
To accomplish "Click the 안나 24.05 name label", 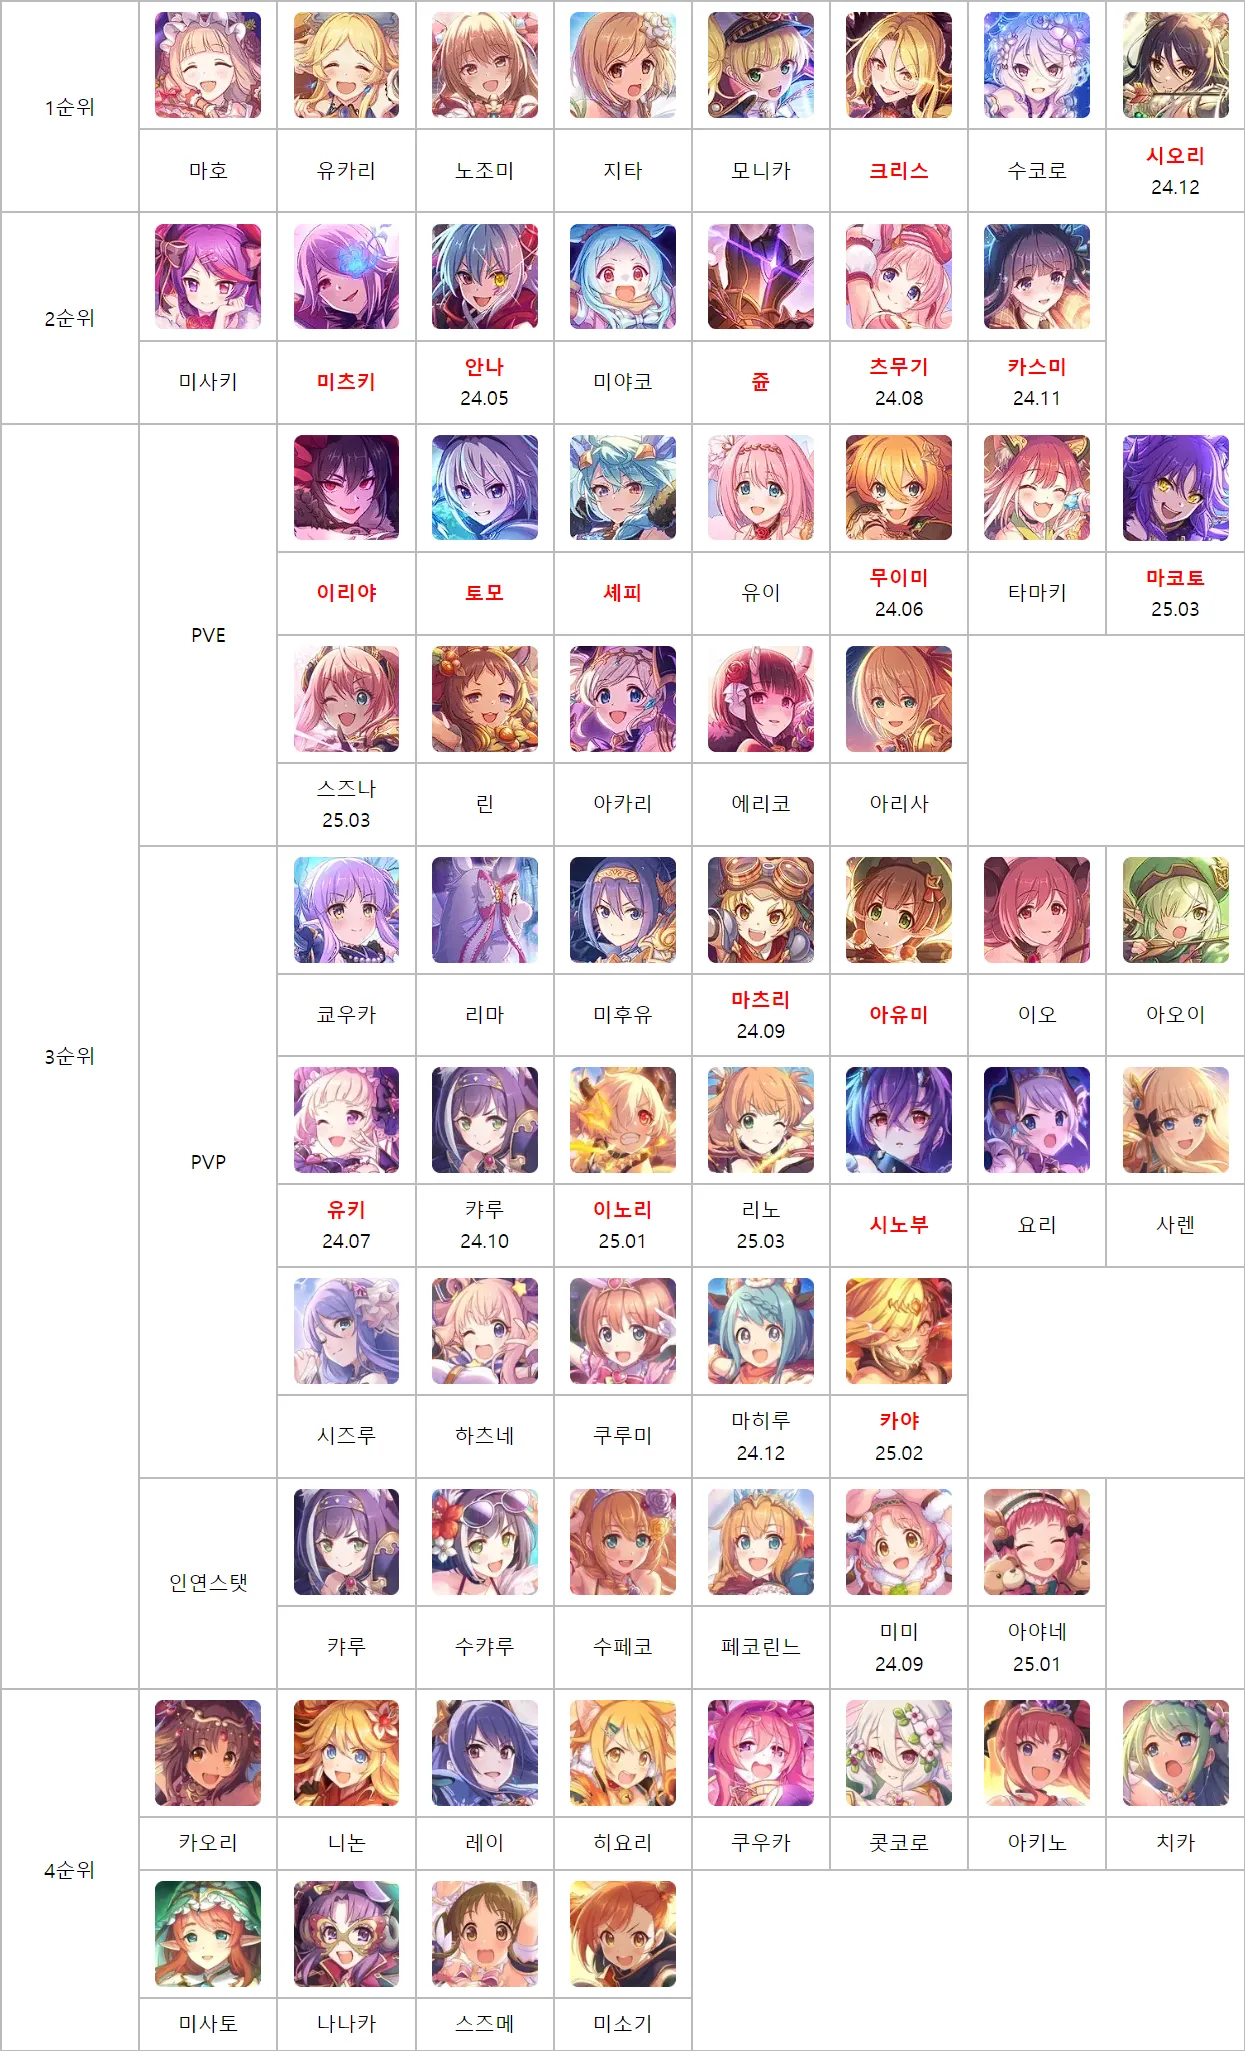I will (484, 382).
